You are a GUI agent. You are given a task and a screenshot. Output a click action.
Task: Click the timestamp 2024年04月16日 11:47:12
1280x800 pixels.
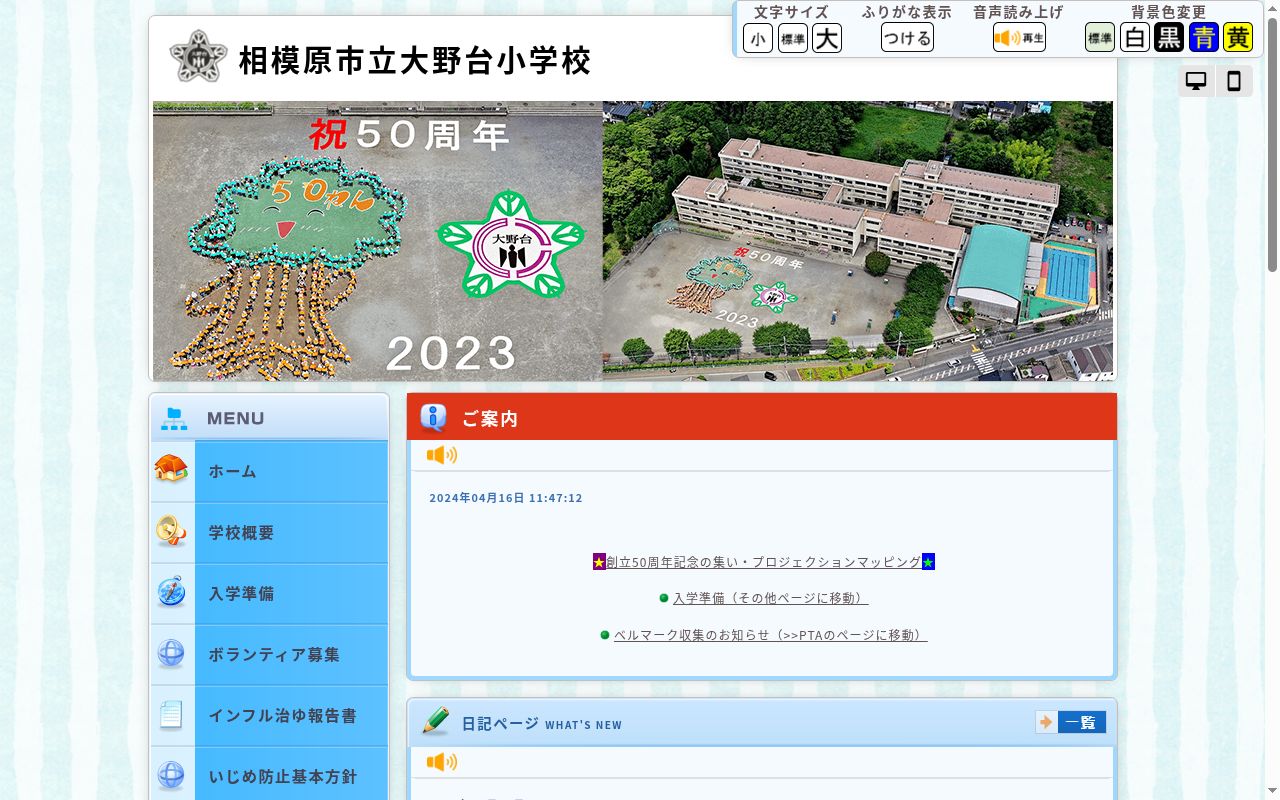[x=506, y=498]
